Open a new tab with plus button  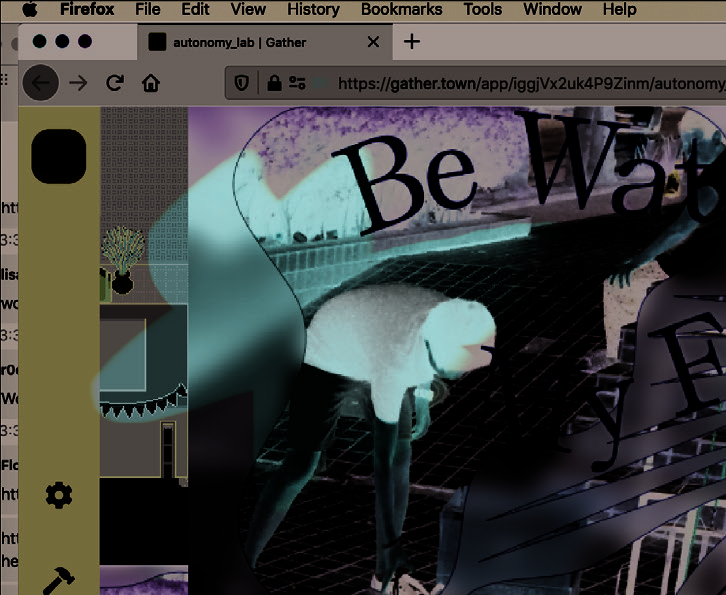[x=411, y=42]
